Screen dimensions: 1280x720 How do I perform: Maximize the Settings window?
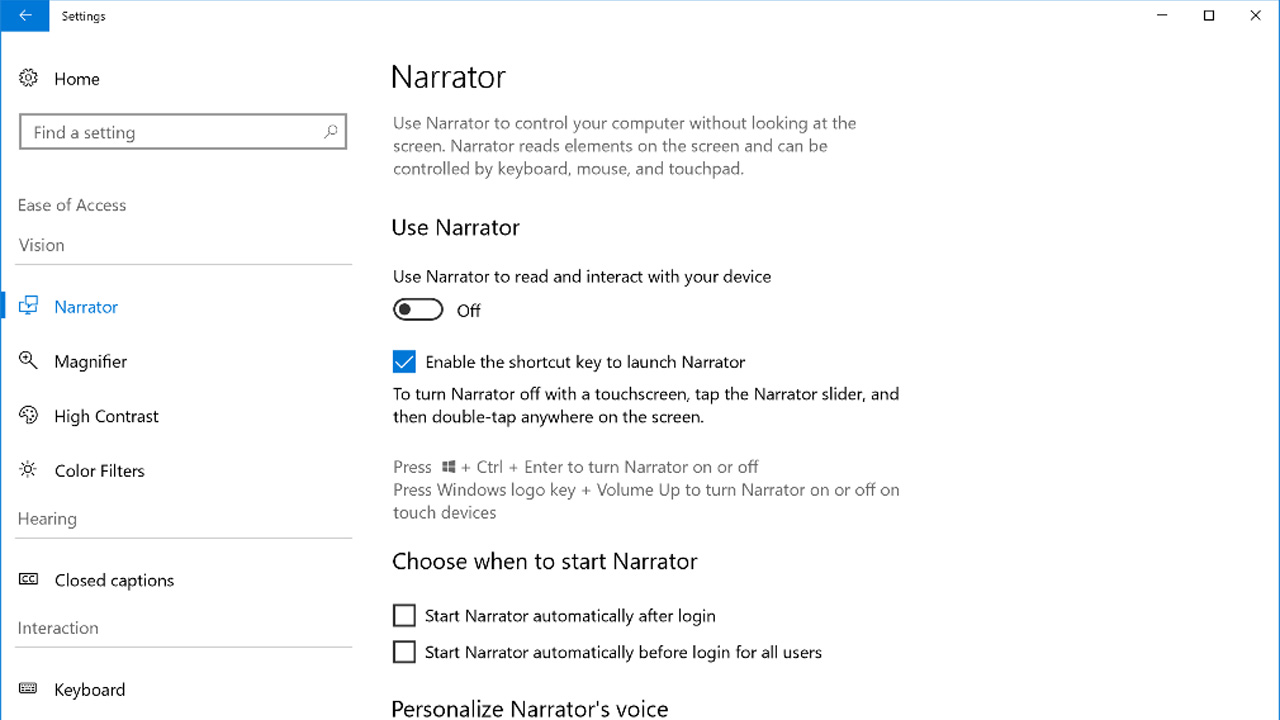pos(1207,15)
